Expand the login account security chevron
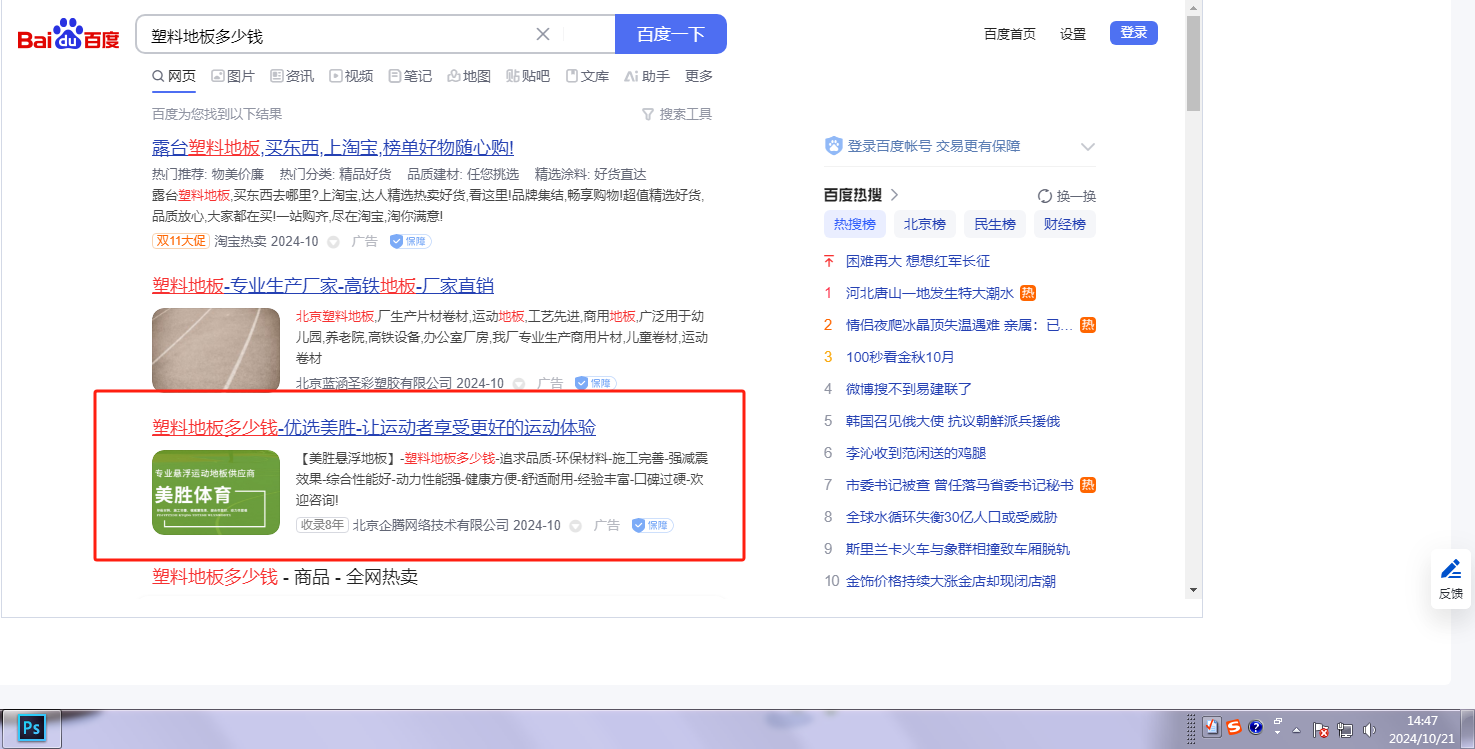 click(1088, 147)
